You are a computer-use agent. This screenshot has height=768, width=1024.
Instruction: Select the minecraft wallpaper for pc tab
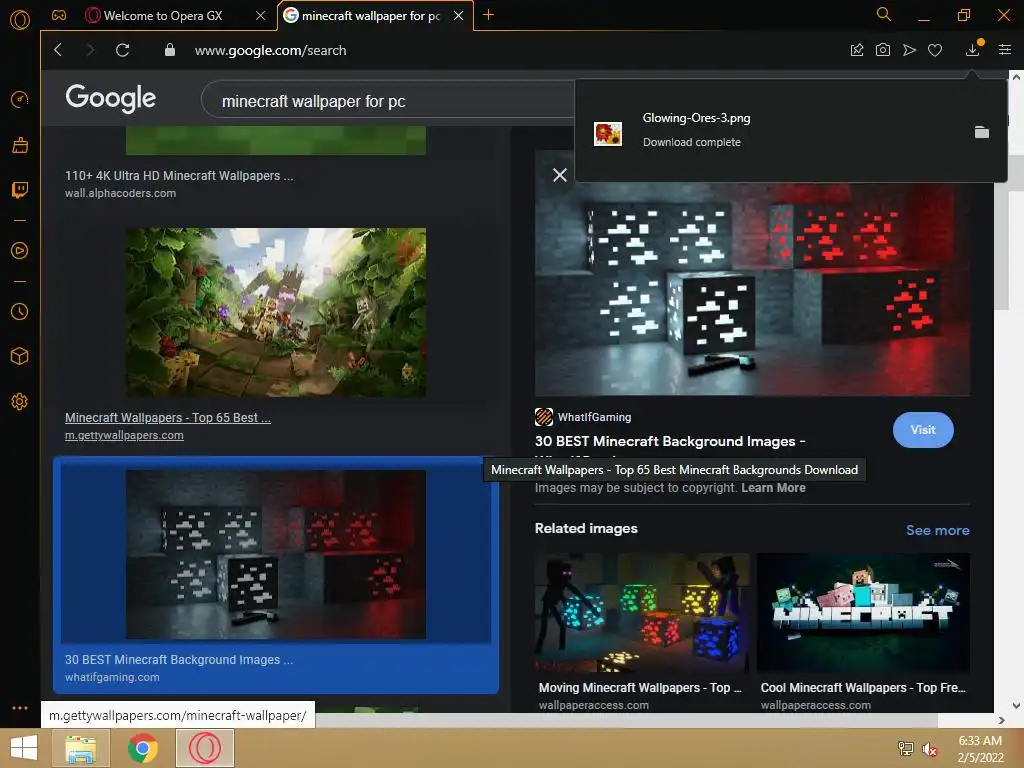[371, 16]
